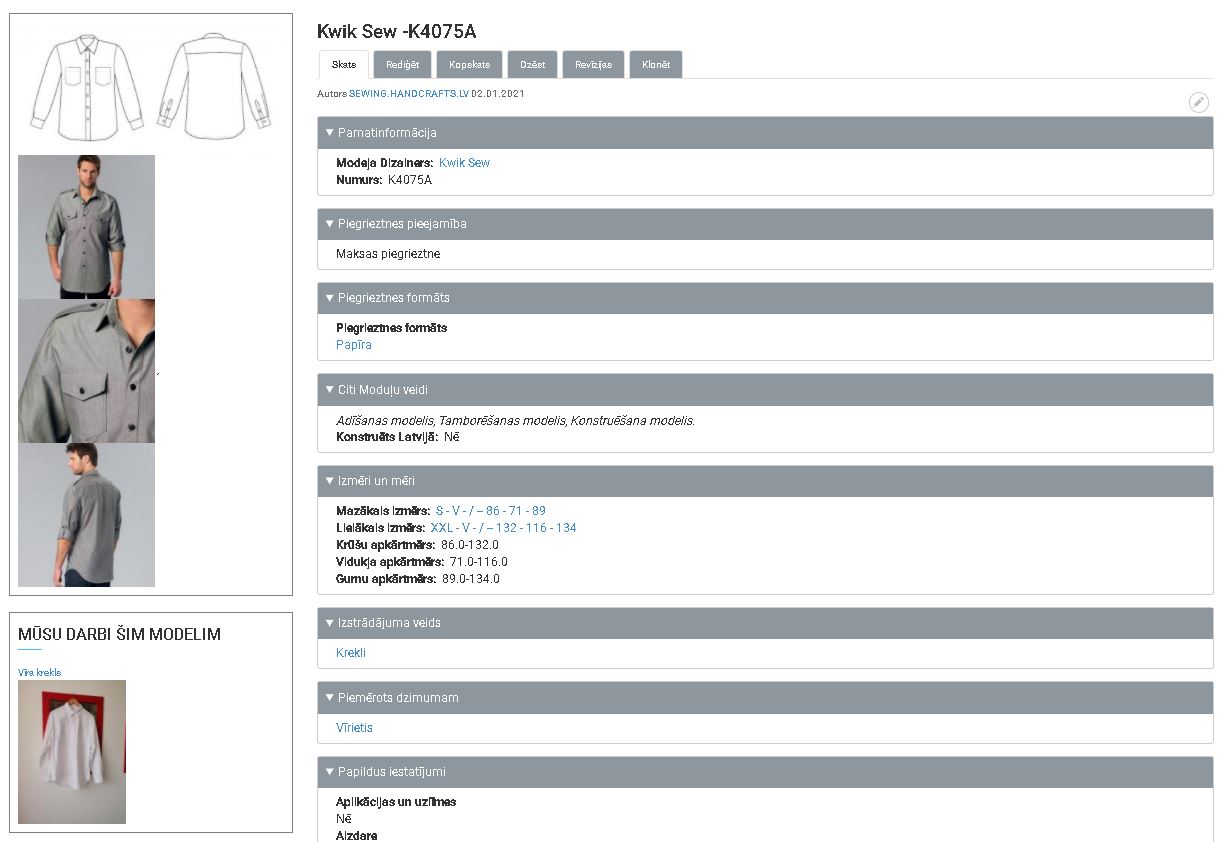
Task: Select the Dzēst tab
Action: pos(532,65)
